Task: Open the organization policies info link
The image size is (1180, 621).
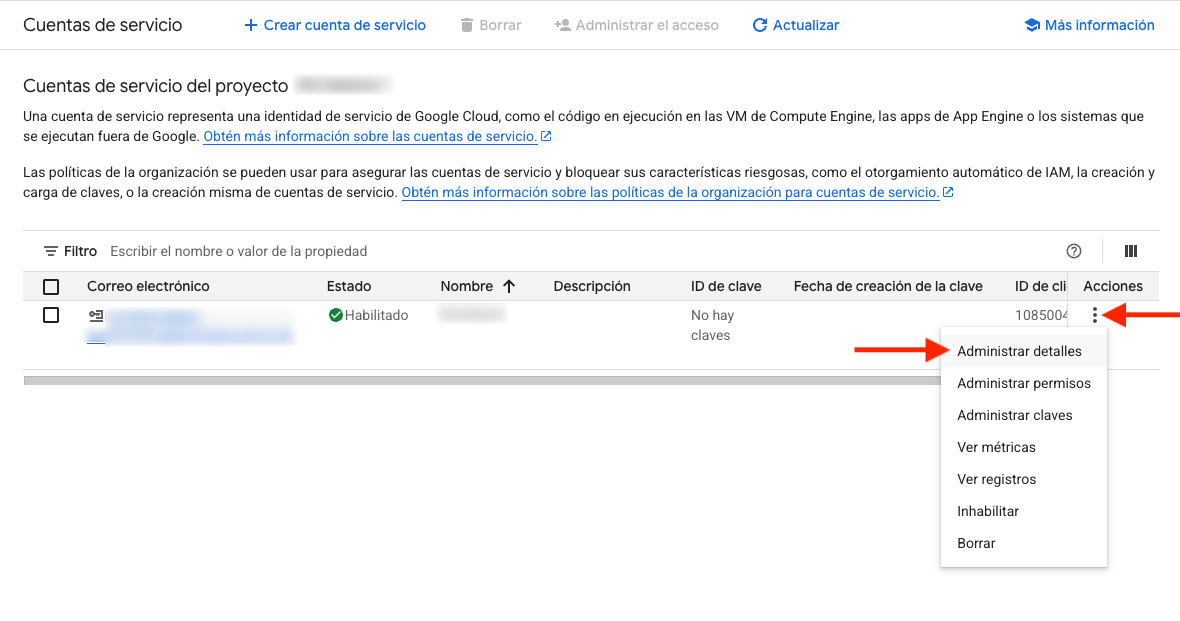Action: coord(670,192)
